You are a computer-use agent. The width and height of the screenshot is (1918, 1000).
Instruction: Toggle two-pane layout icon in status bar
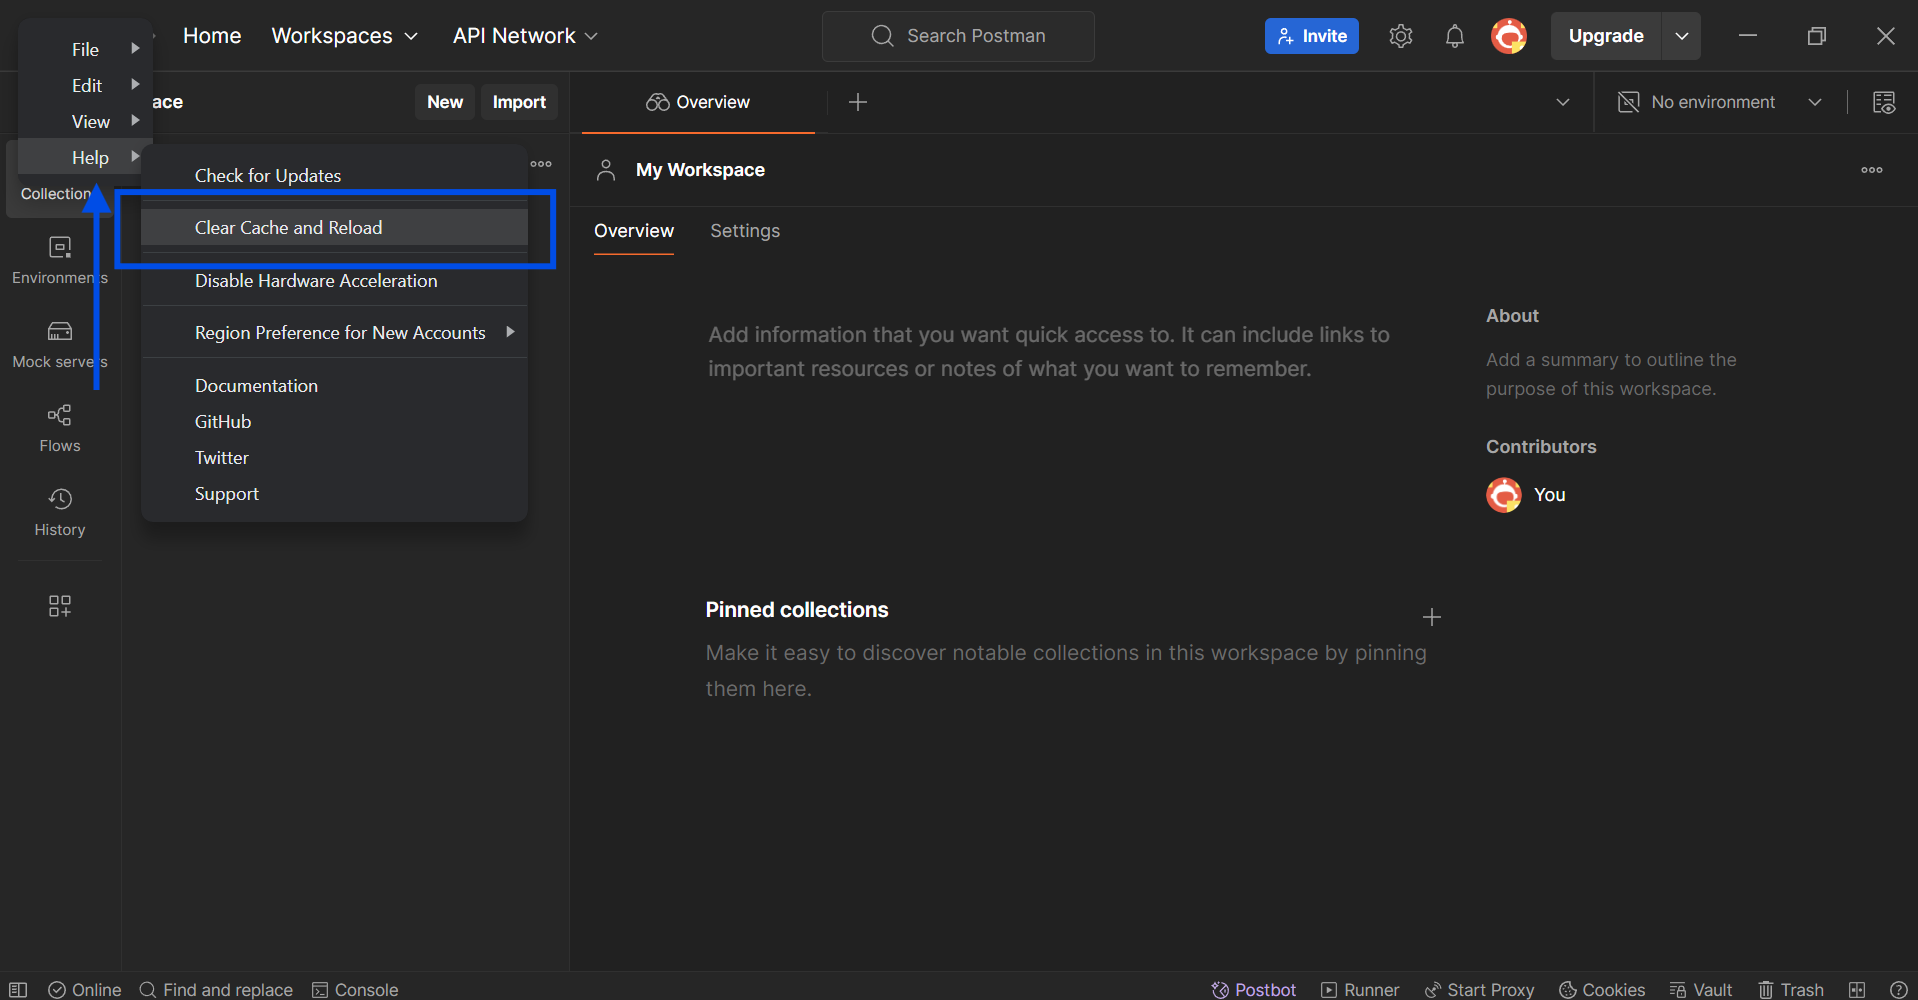(1857, 989)
